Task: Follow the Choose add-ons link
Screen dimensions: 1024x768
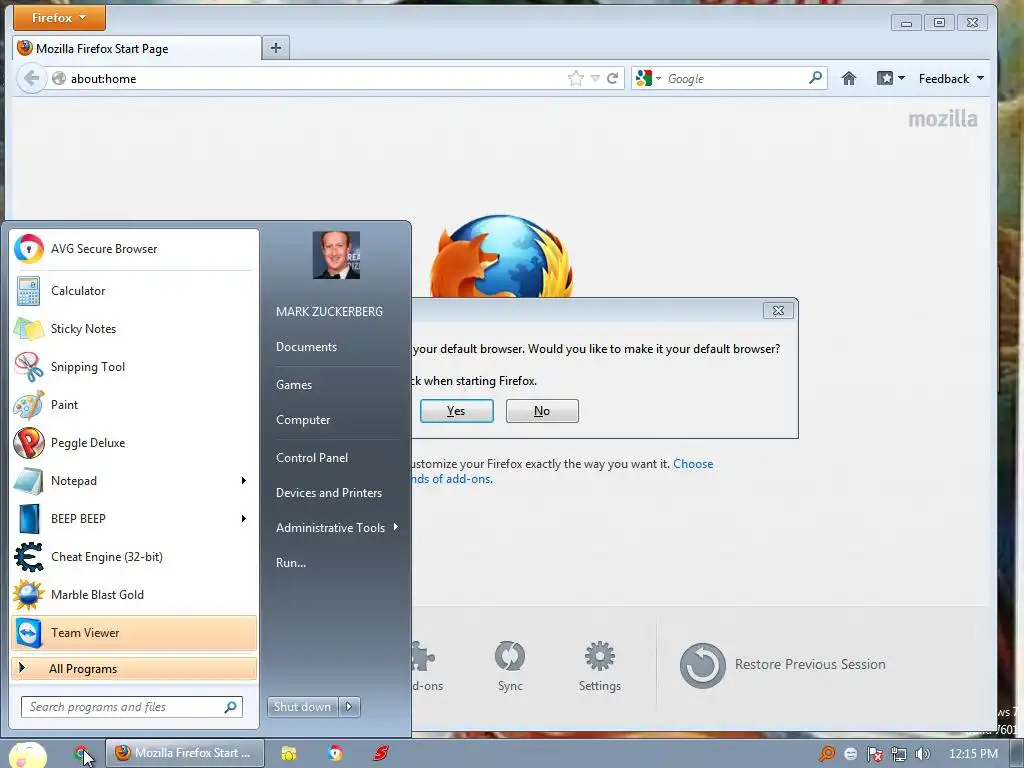Action: (693, 464)
